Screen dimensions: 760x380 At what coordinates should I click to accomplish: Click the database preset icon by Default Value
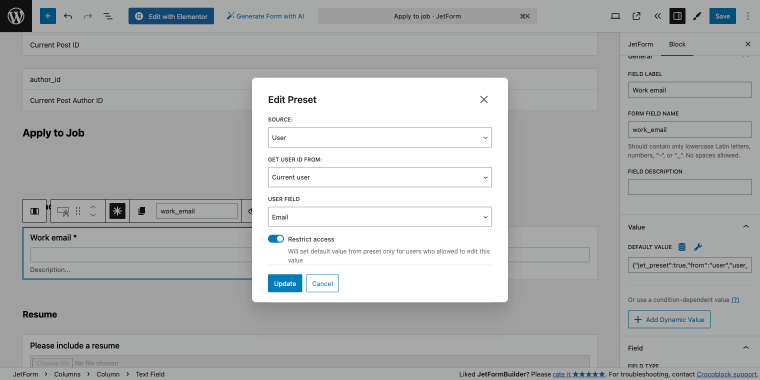click(682, 247)
